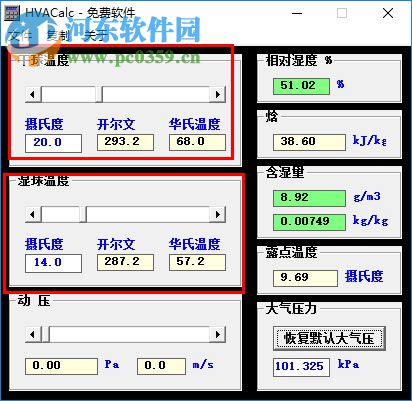Viewport: 412px width, 401px height.
Task: Click wet-bulb Kelvin field showing 287.2
Action: 125,262
